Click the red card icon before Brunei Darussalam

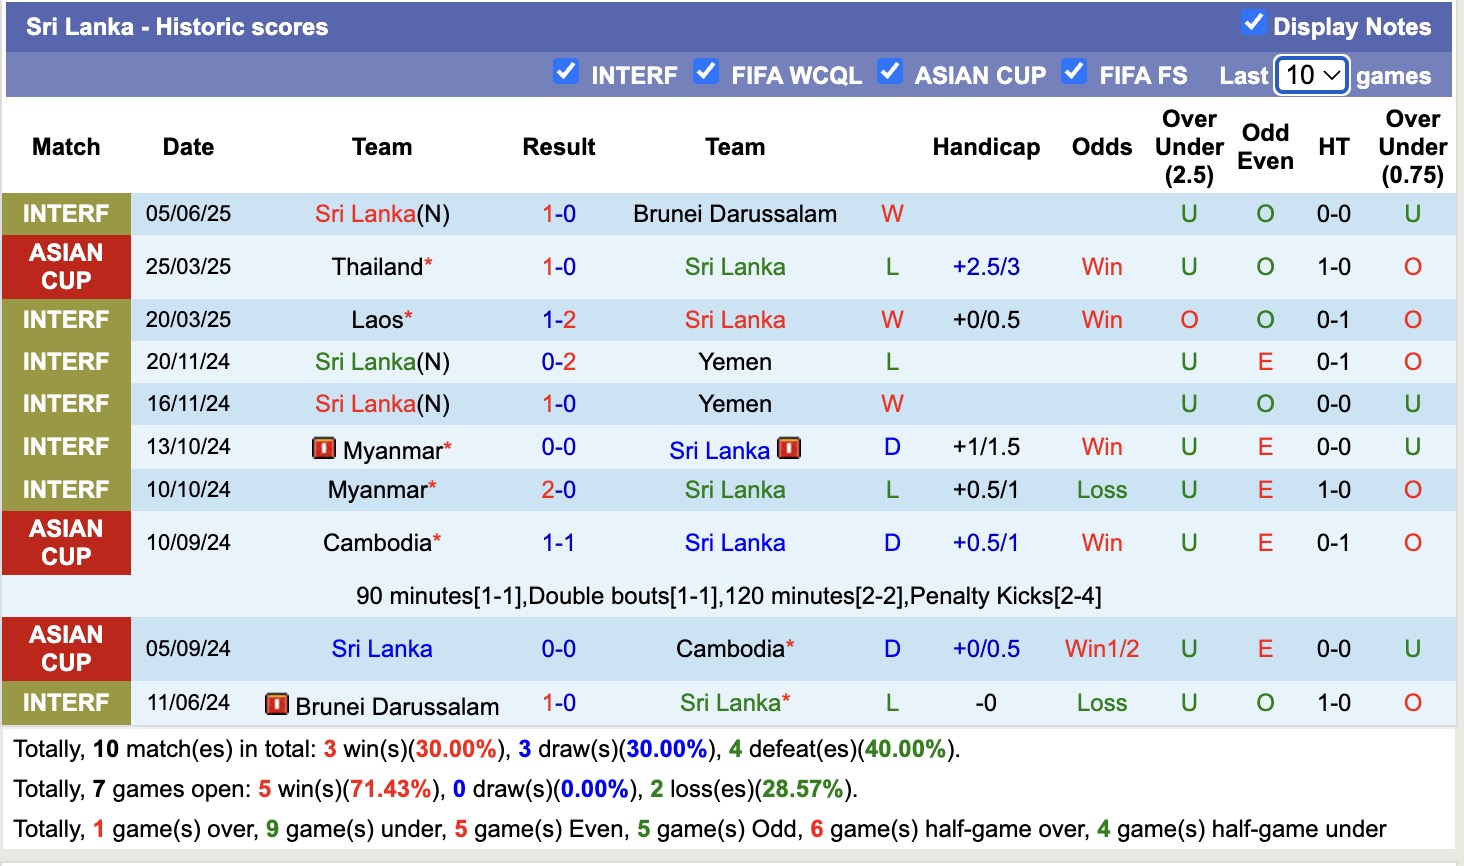pyautogui.click(x=276, y=704)
